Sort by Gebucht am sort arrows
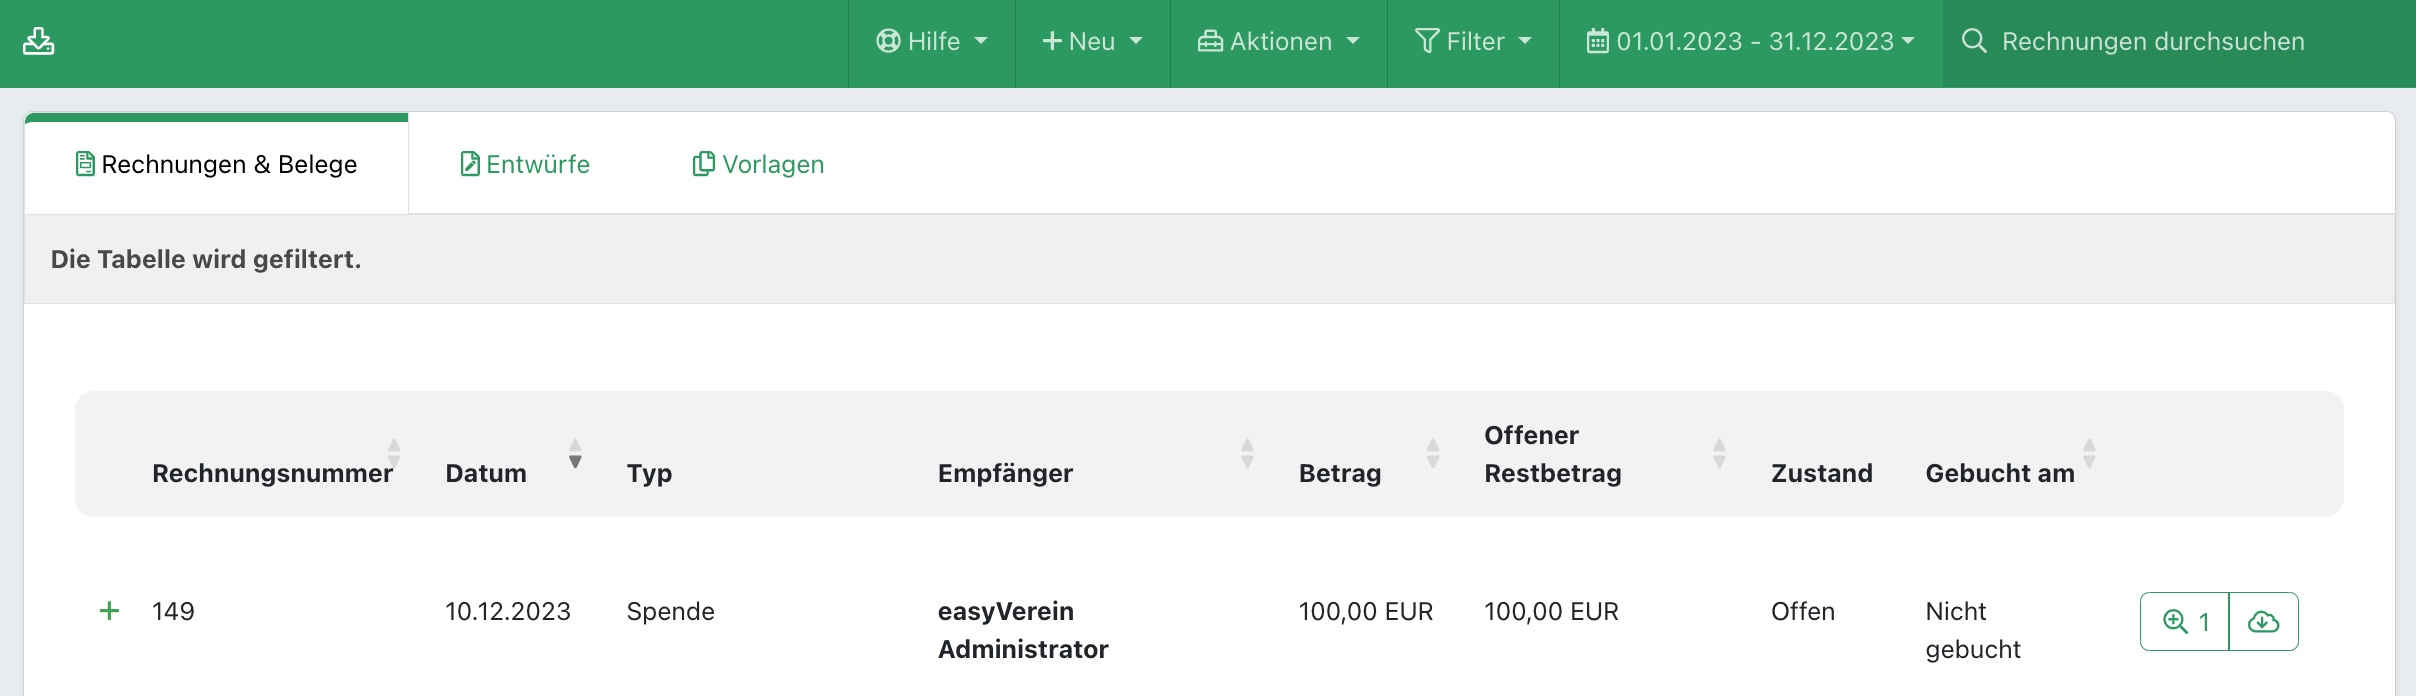This screenshot has height=696, width=2416. pos(2089,453)
